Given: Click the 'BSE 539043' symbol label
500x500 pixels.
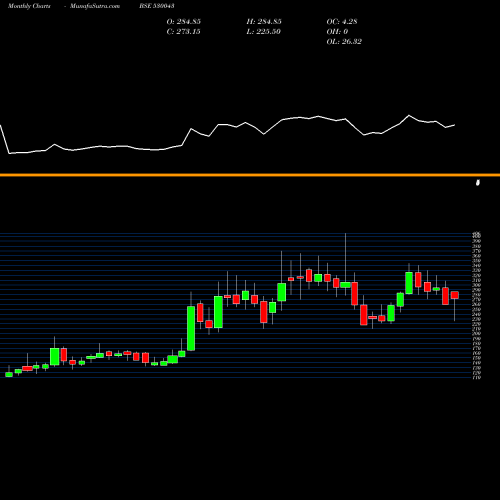Looking at the screenshot, I should point(157,6).
